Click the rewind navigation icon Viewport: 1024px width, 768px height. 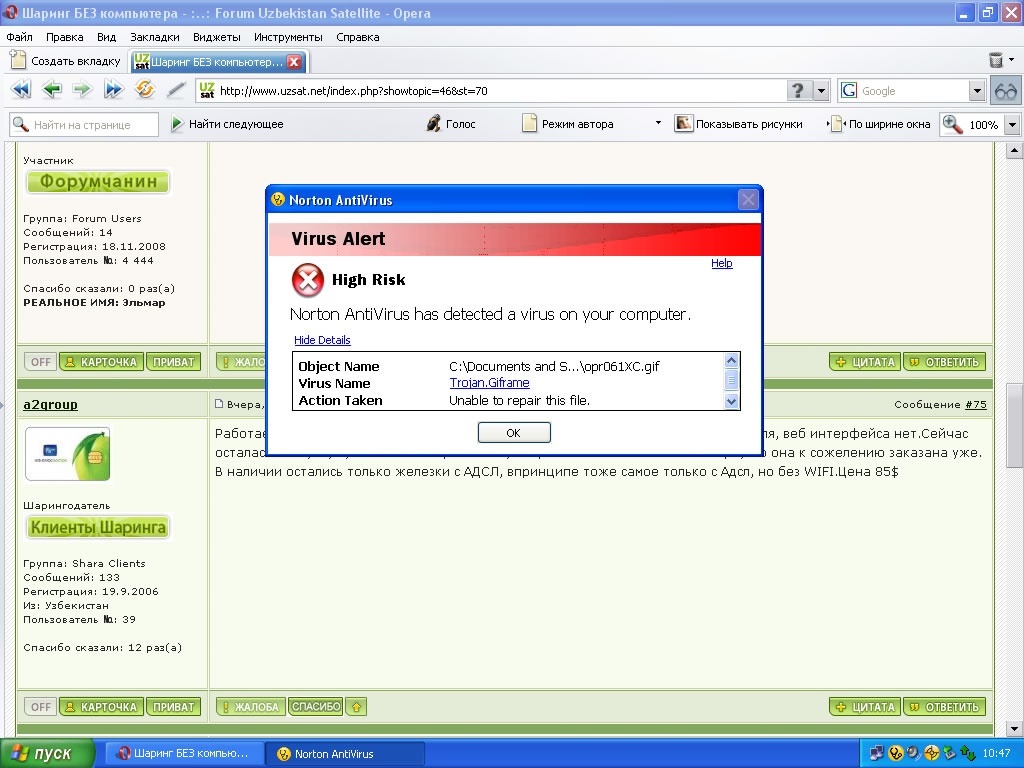click(x=20, y=90)
